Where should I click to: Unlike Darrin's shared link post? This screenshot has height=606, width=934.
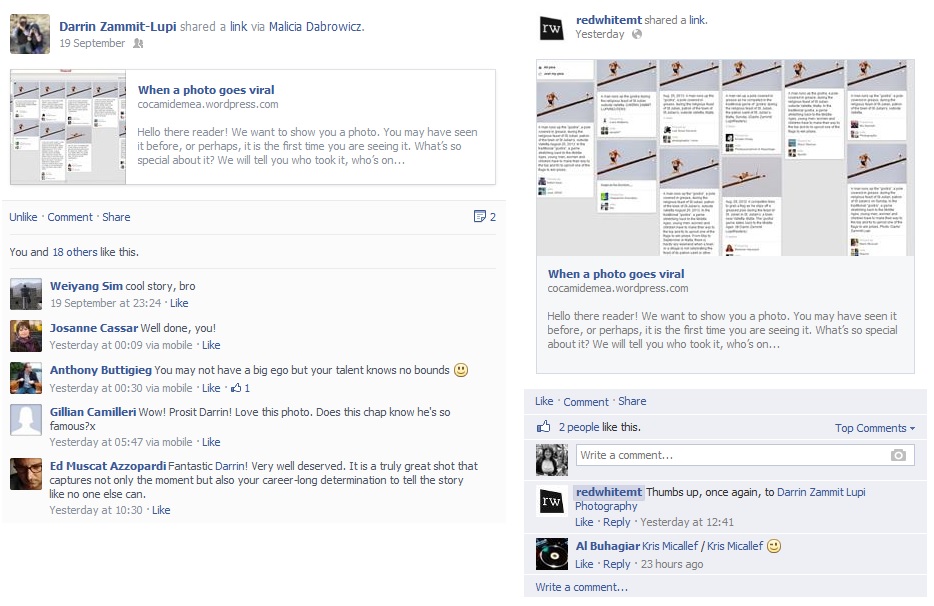(x=23, y=217)
